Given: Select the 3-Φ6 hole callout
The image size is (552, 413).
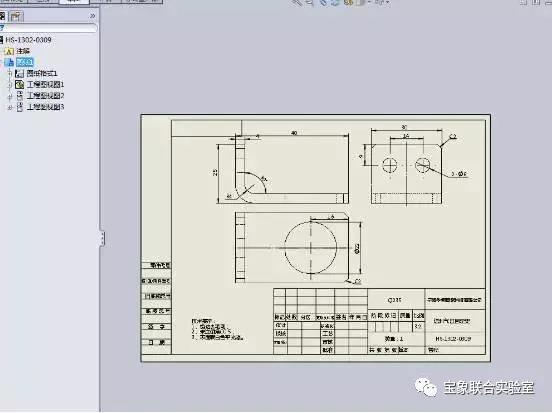Looking at the screenshot, I should tap(459, 174).
